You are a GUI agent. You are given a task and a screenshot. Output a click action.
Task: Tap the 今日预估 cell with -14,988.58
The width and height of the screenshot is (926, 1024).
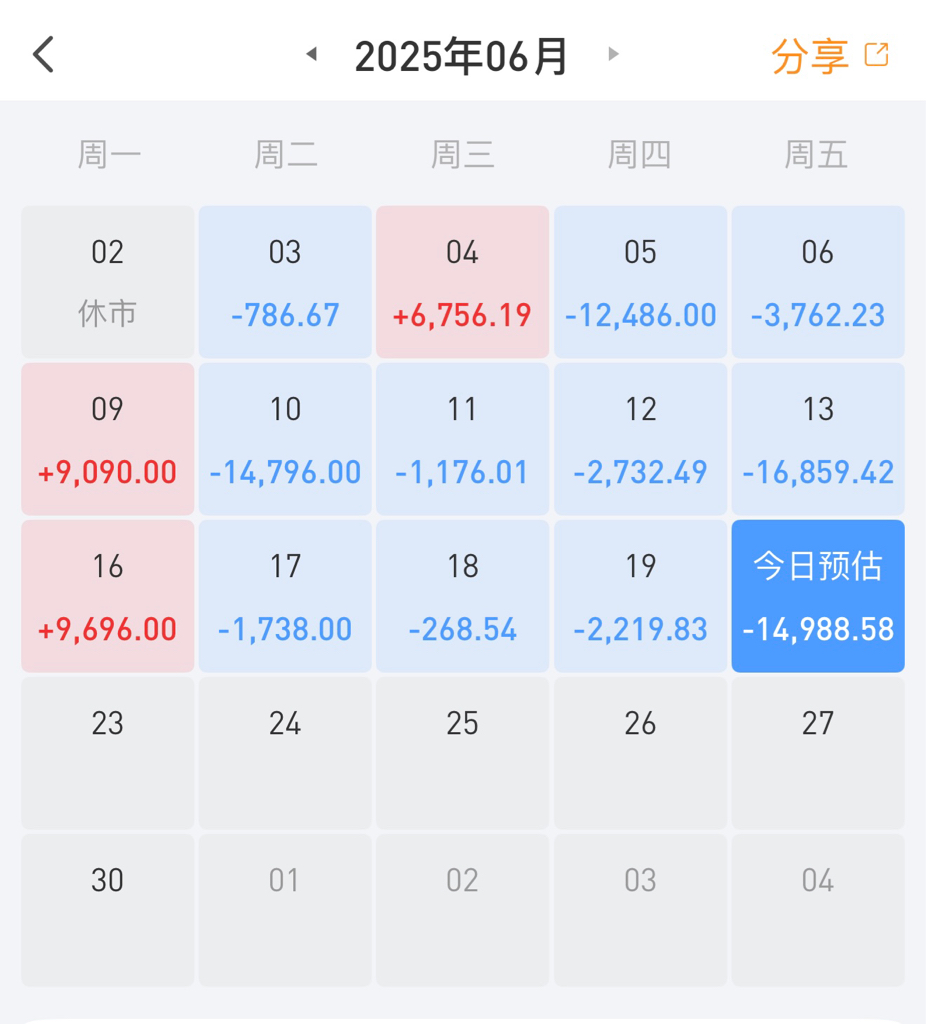click(818, 596)
